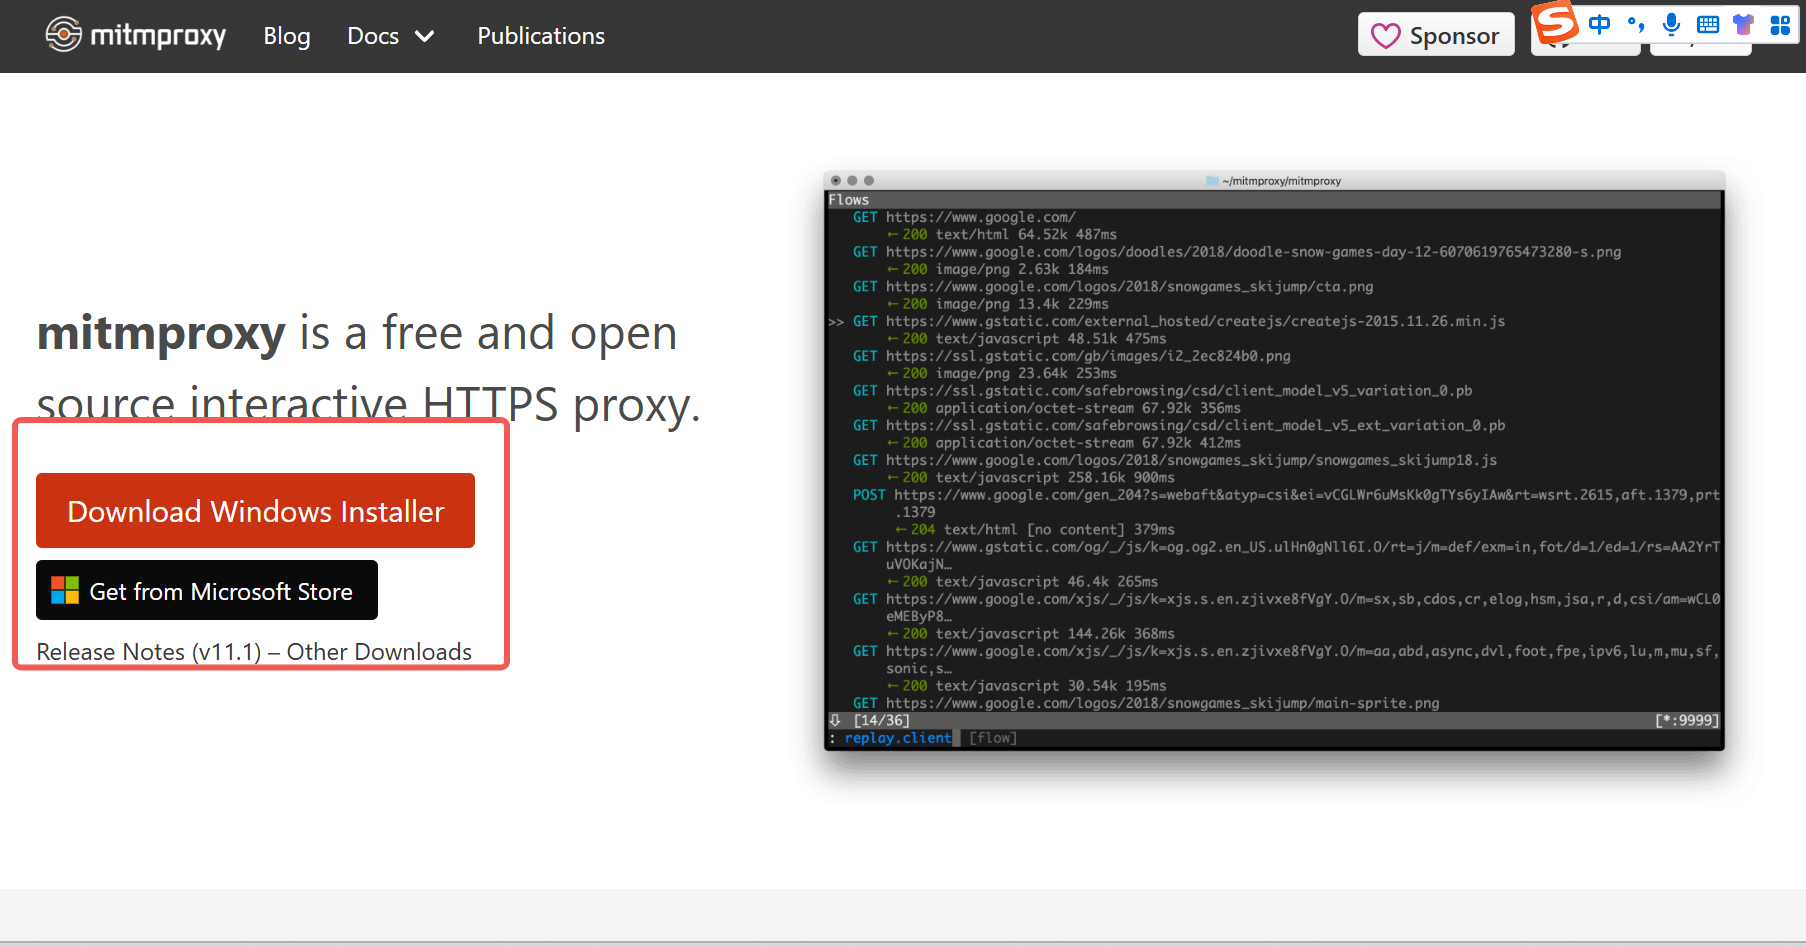Screen dimensions: 1806x947
Task: Click Download Windows Installer button
Action: coord(255,510)
